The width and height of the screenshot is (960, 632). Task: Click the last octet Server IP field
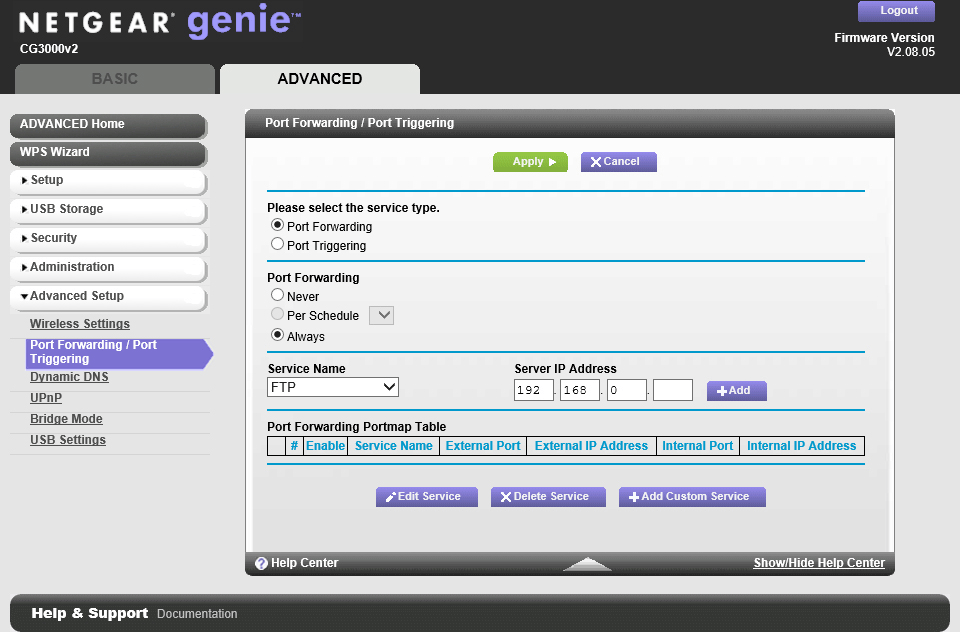[673, 390]
